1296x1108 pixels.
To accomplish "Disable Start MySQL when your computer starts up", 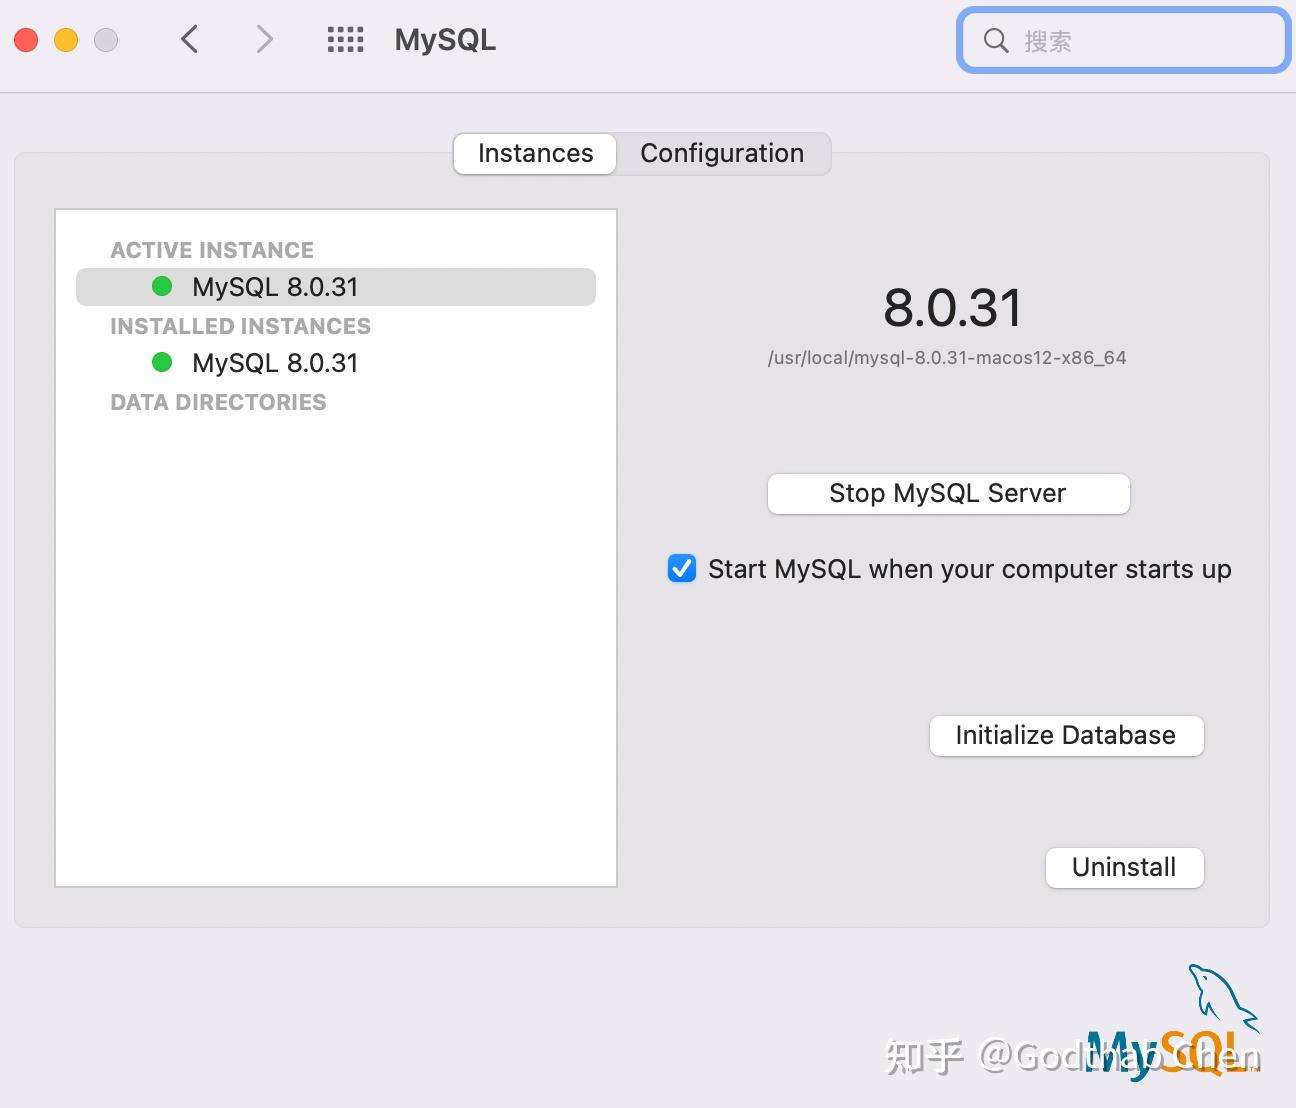I will [x=681, y=568].
